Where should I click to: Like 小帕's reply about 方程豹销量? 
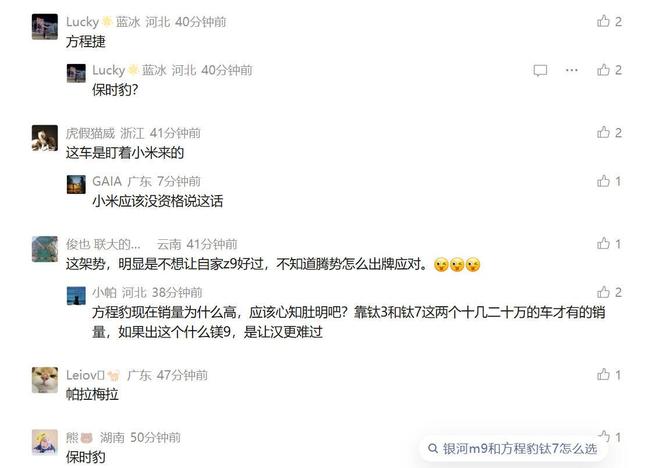[x=603, y=292]
